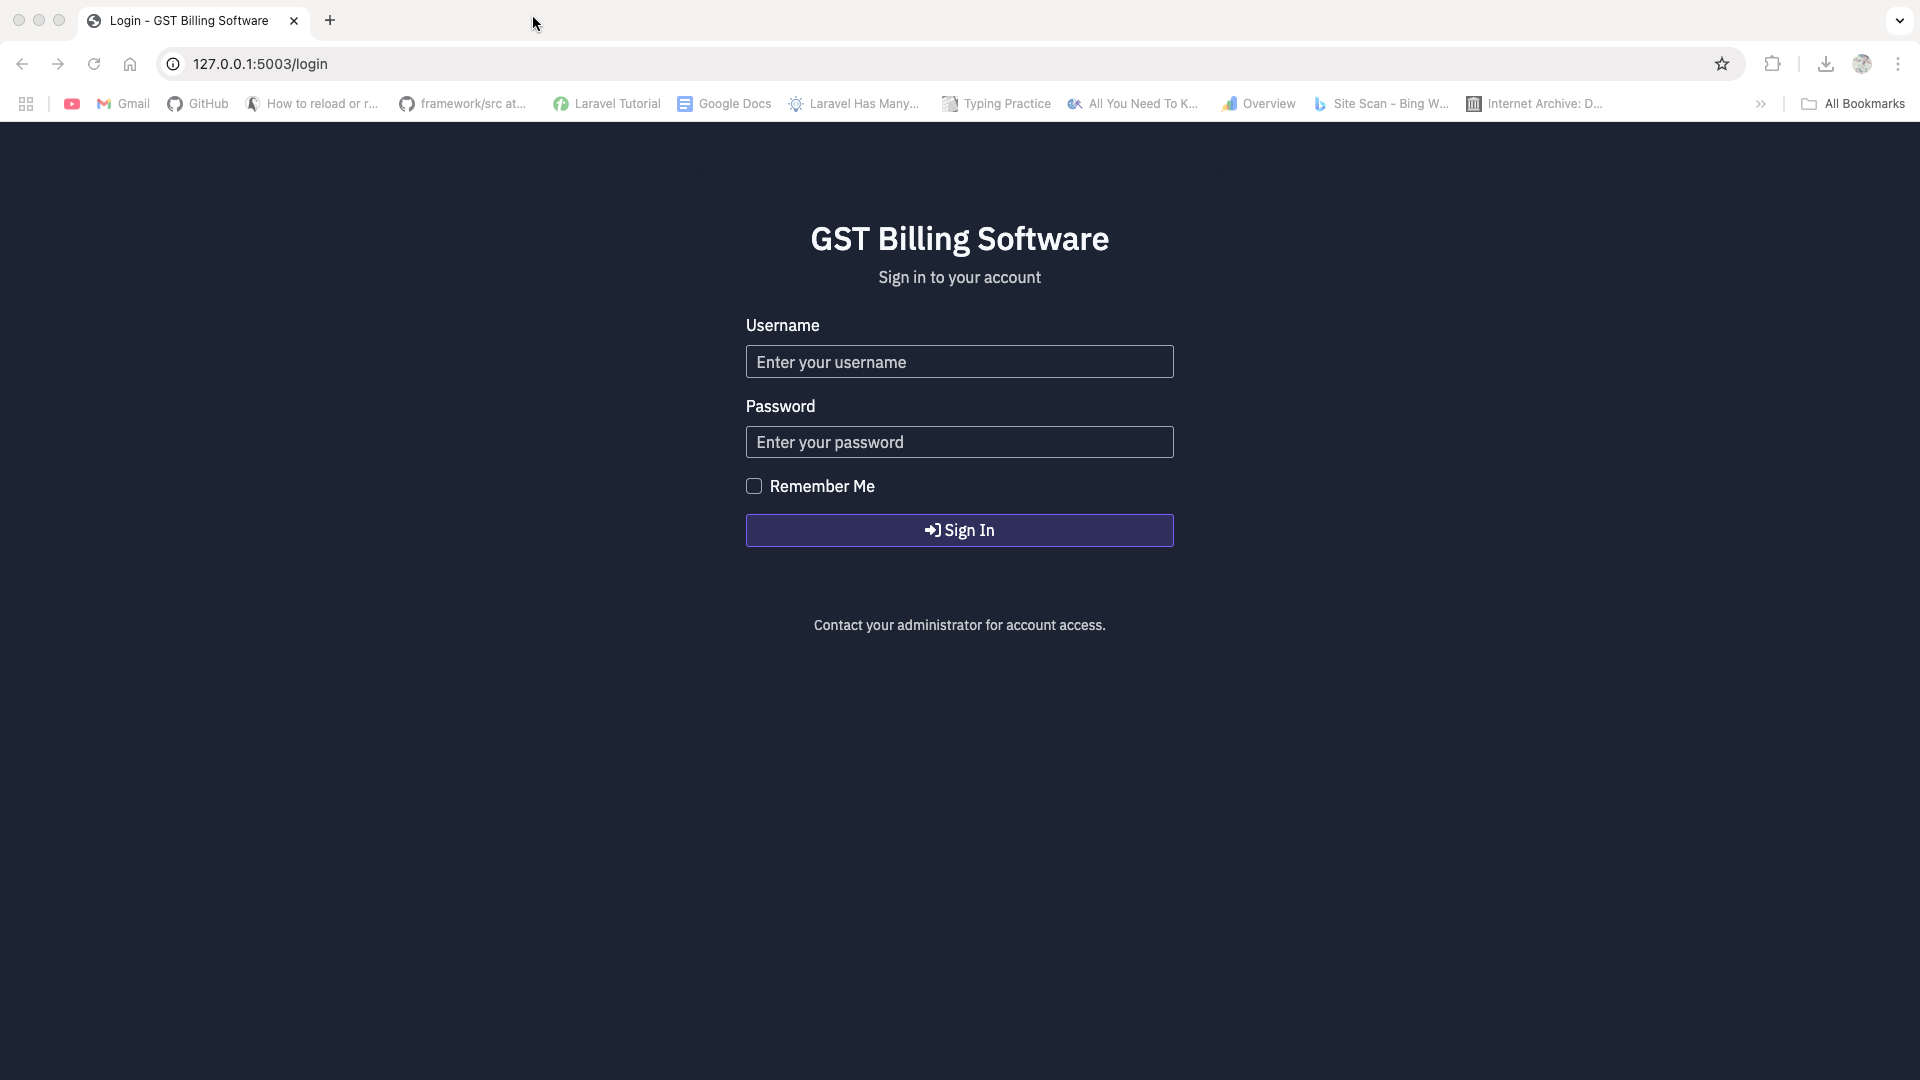Screen dimensions: 1920x1080
Task: Focus the Password input field
Action: coord(960,442)
